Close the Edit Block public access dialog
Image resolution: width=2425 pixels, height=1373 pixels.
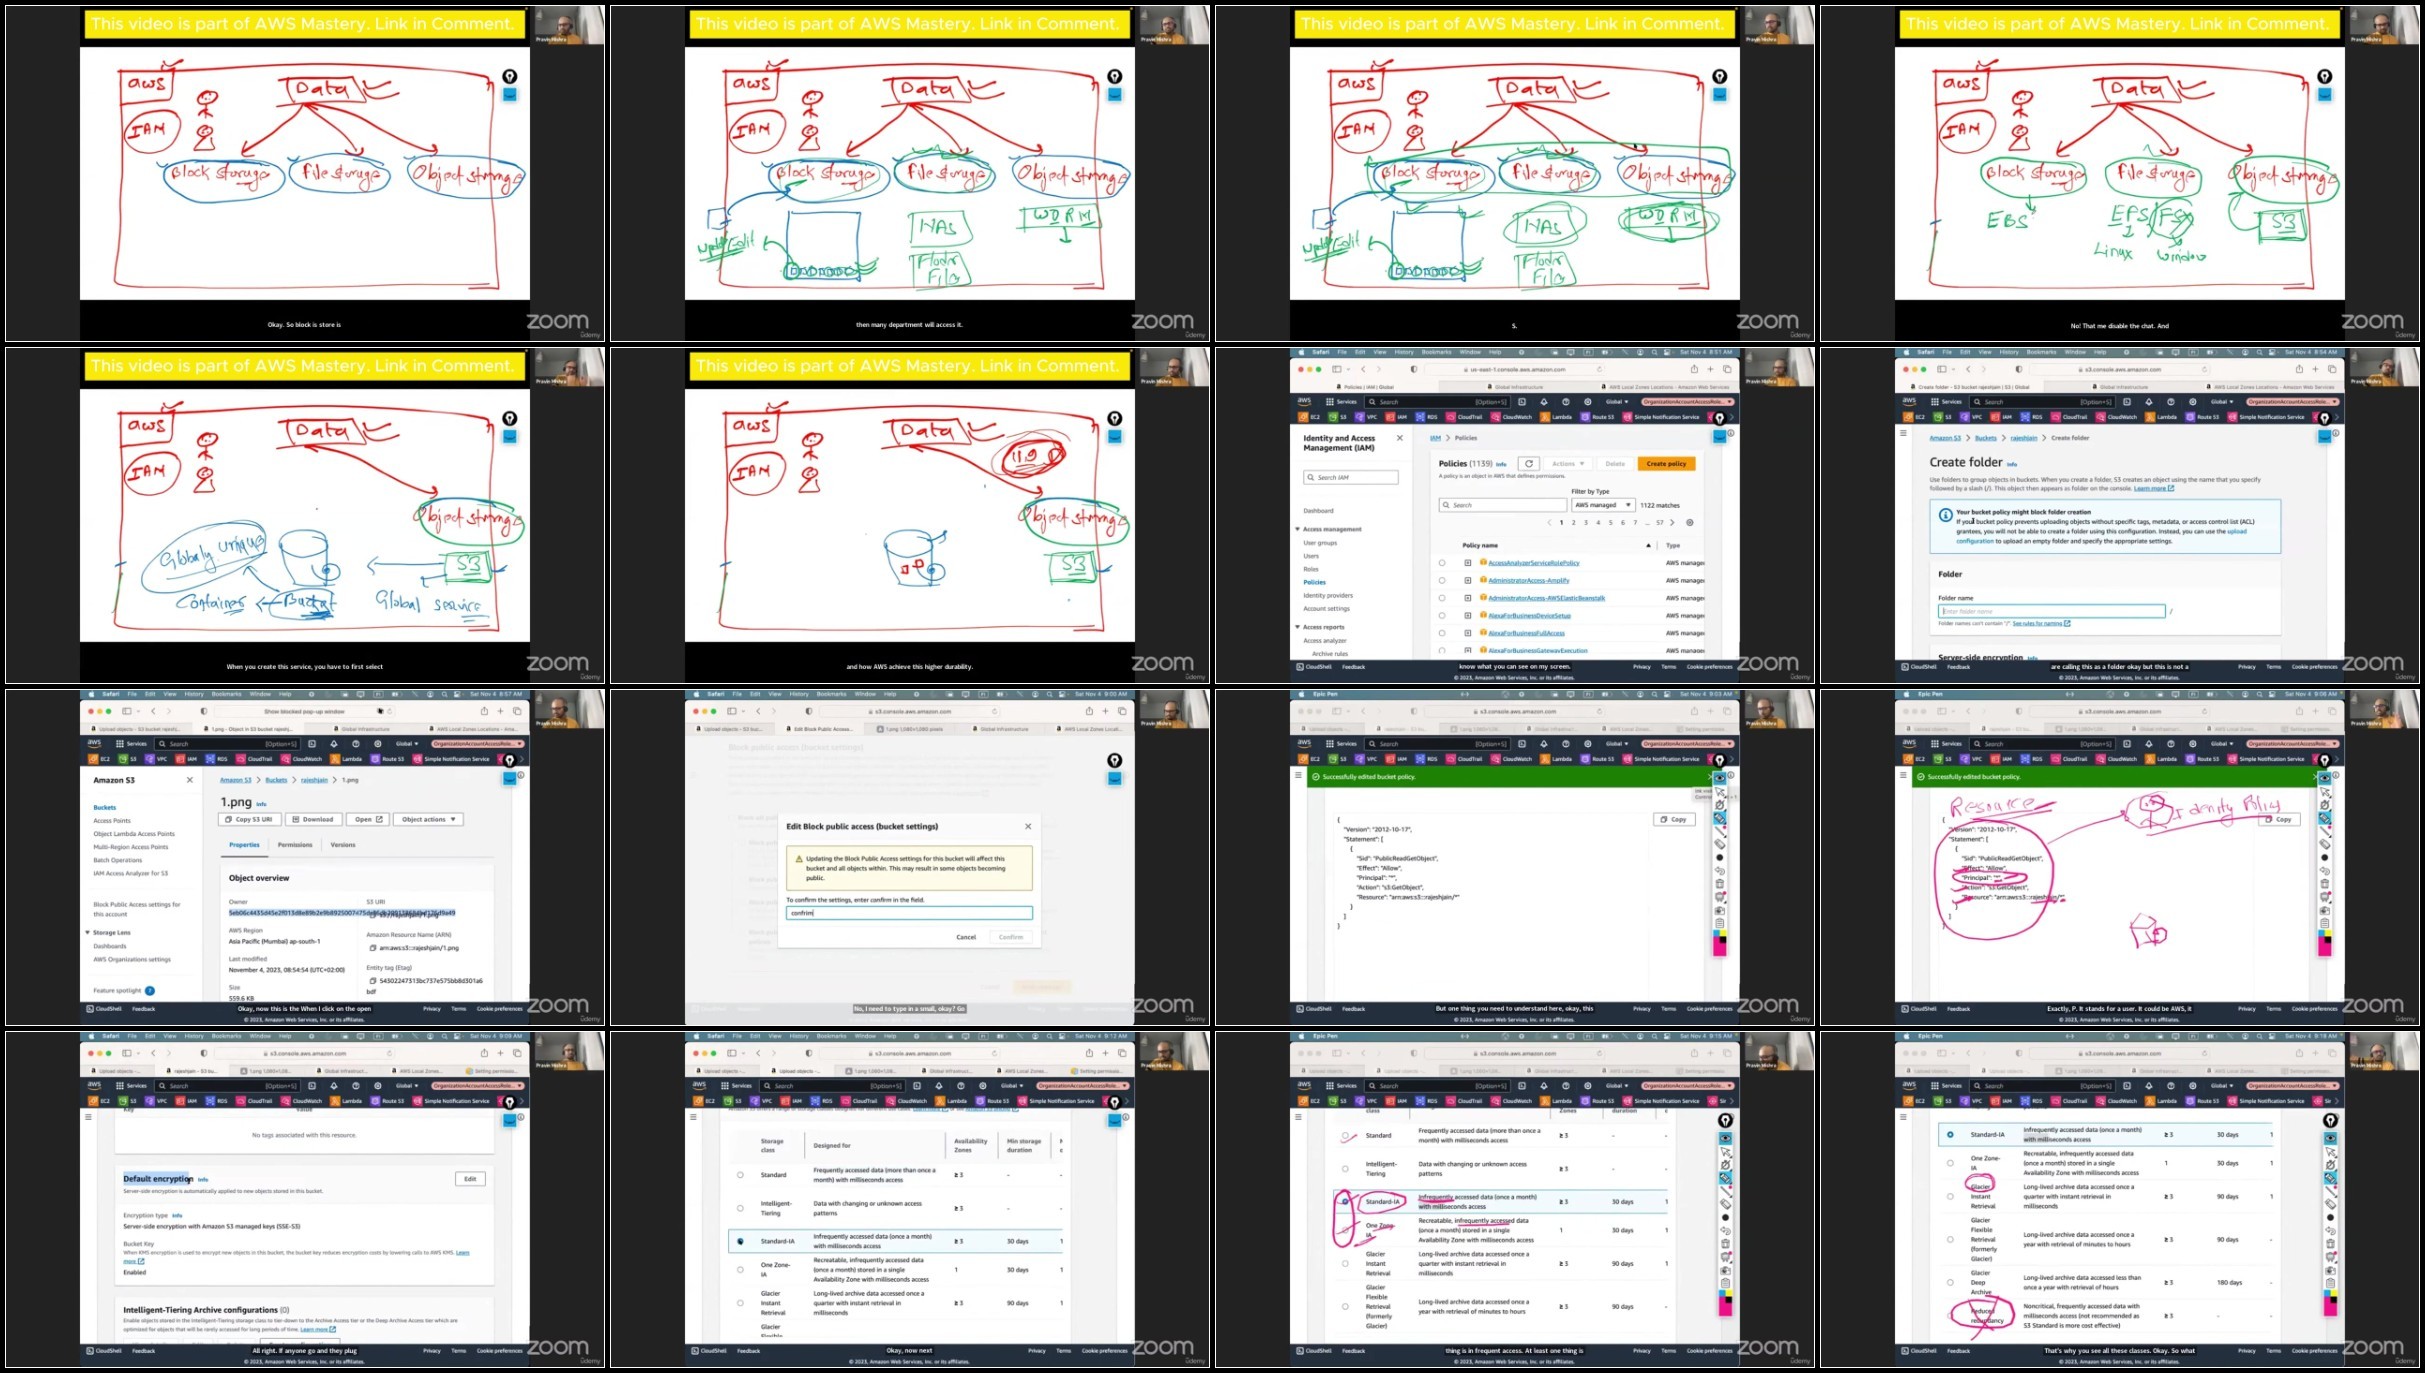click(1028, 826)
